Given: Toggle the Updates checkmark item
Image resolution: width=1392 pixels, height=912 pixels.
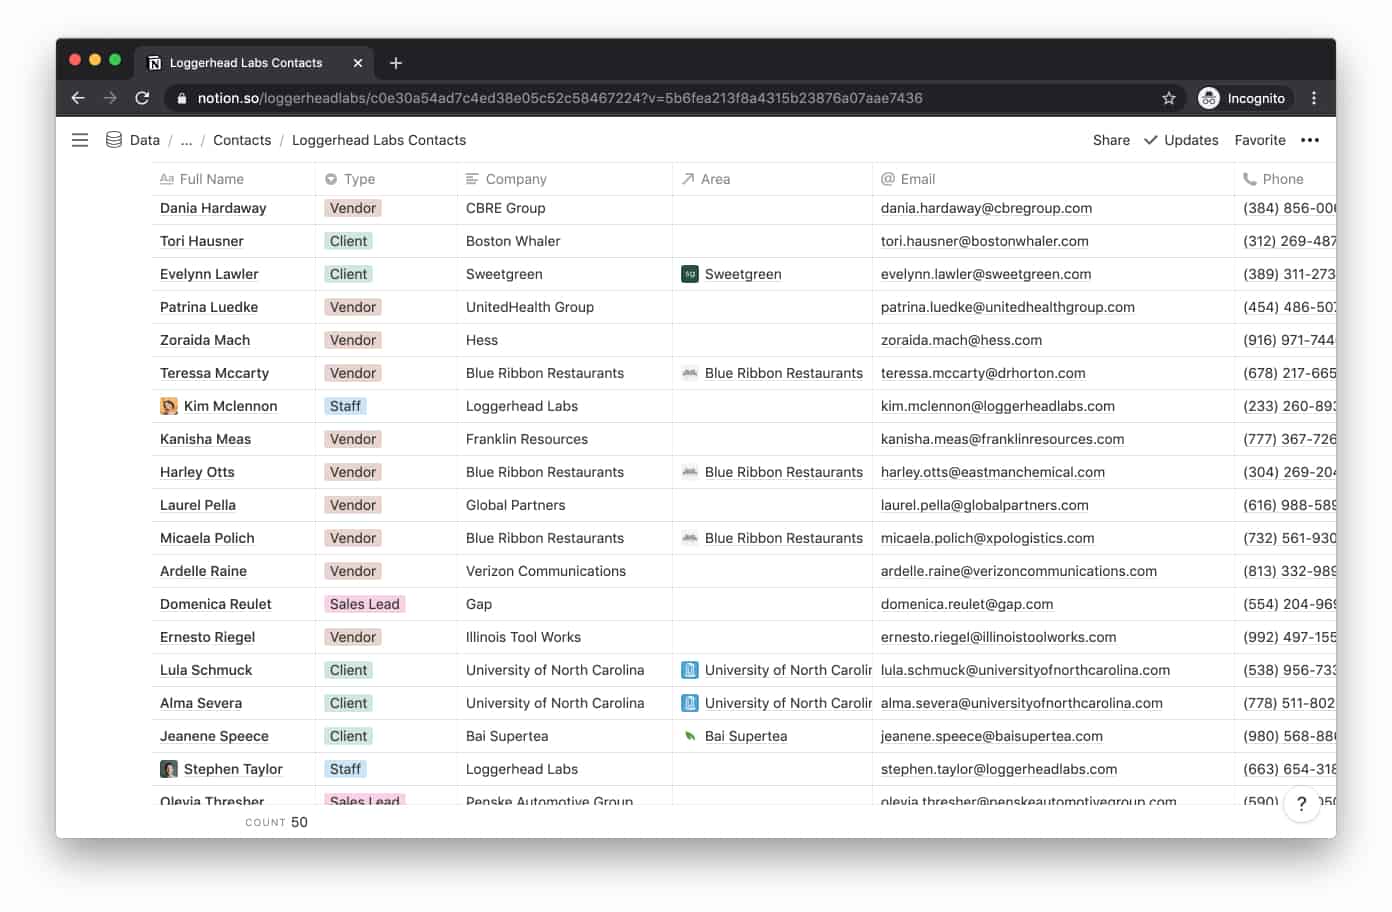Looking at the screenshot, I should tap(1181, 140).
